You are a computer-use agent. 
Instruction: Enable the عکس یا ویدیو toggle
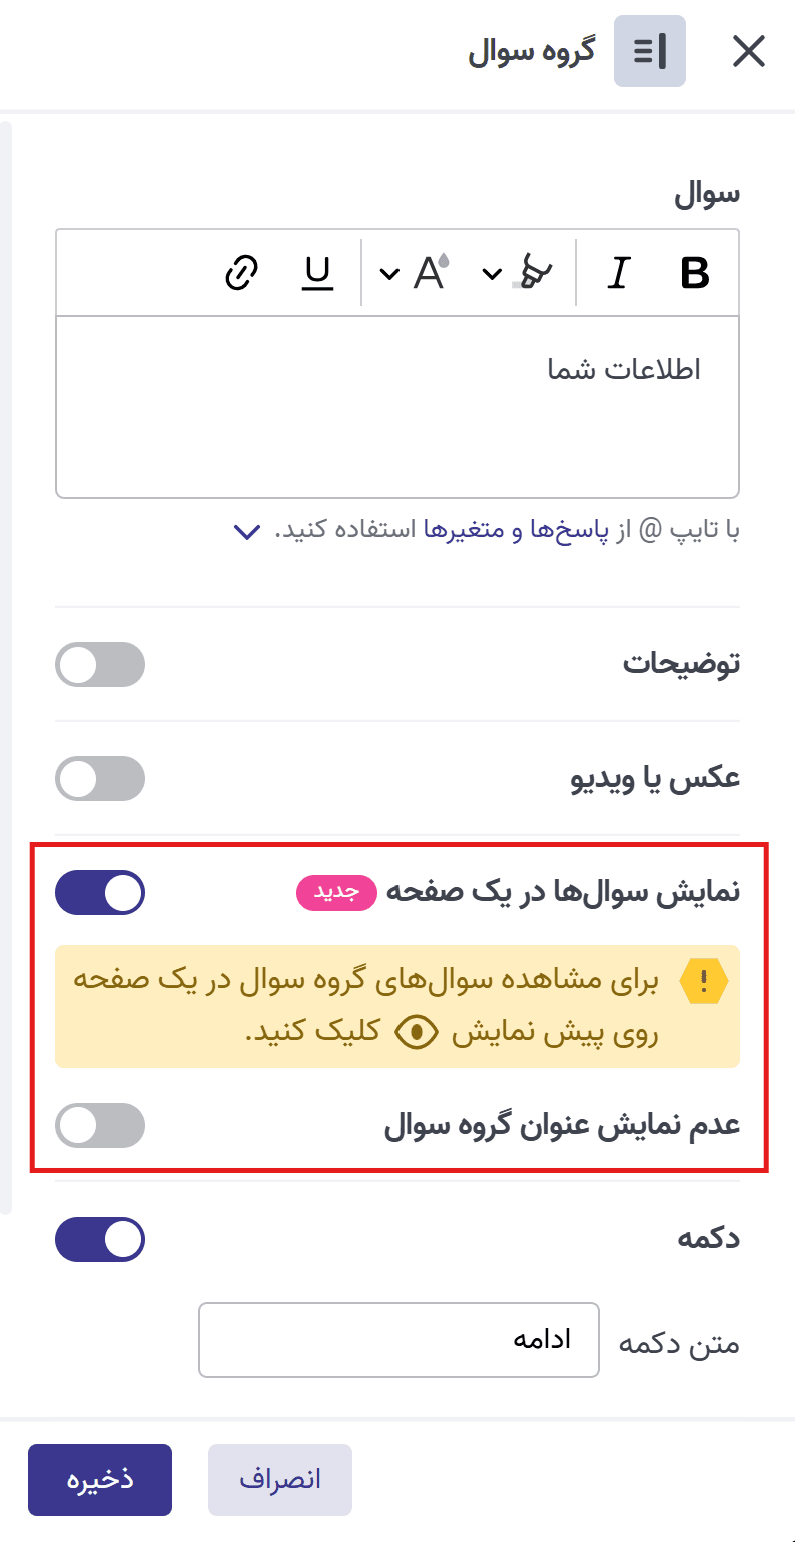pyautogui.click(x=100, y=778)
